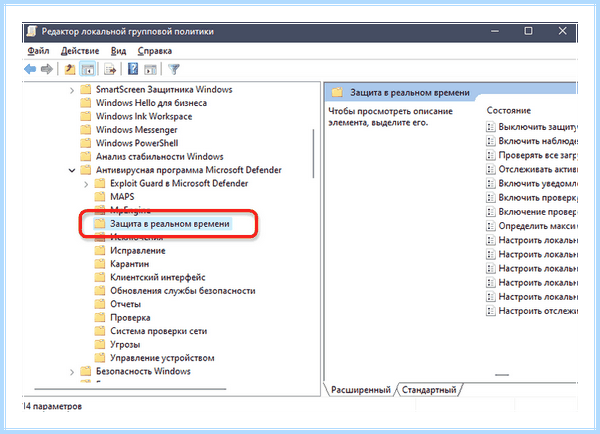
Task: Select Анализ стабильности Windows folder
Action: point(160,157)
